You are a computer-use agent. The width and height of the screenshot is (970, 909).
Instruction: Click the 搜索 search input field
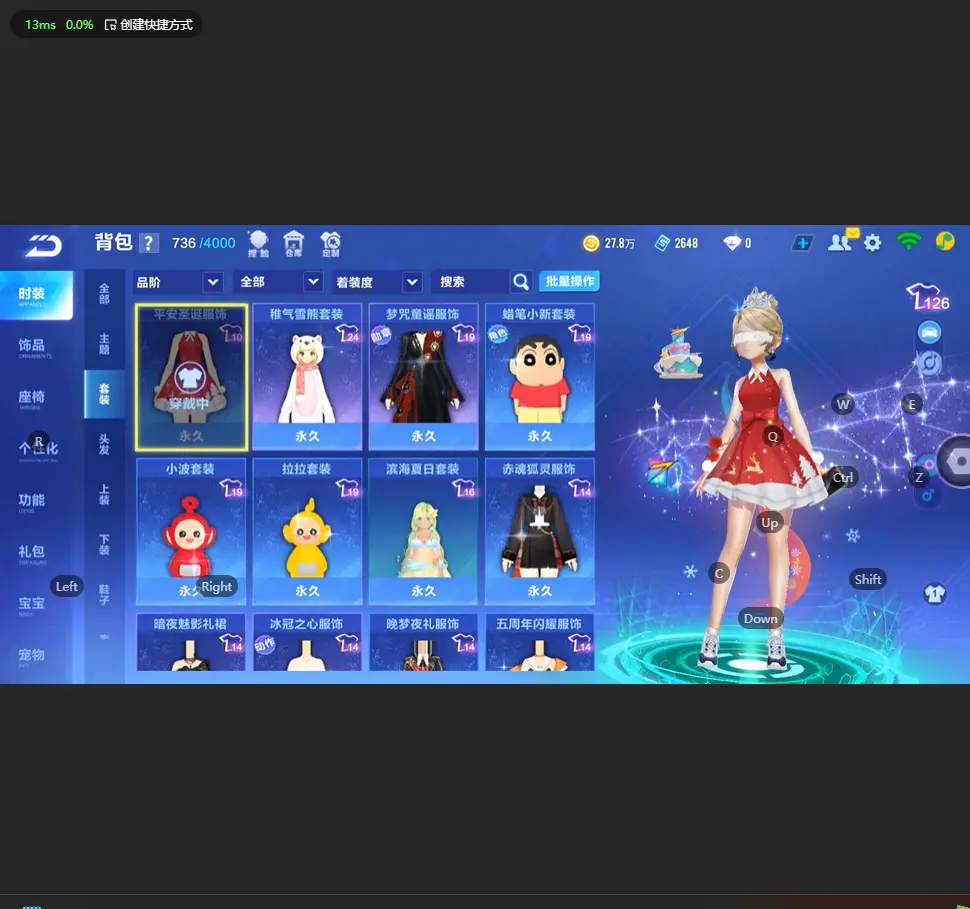tap(470, 282)
